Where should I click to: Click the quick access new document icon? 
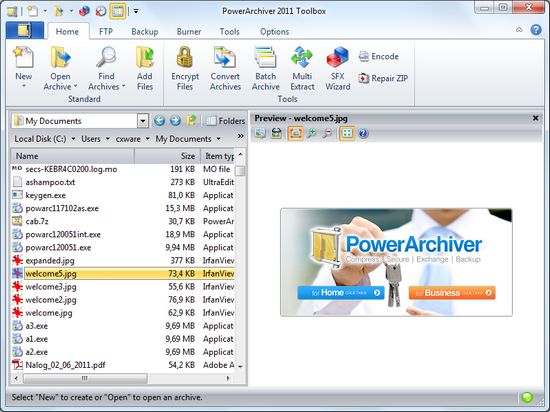pyautogui.click(x=33, y=11)
